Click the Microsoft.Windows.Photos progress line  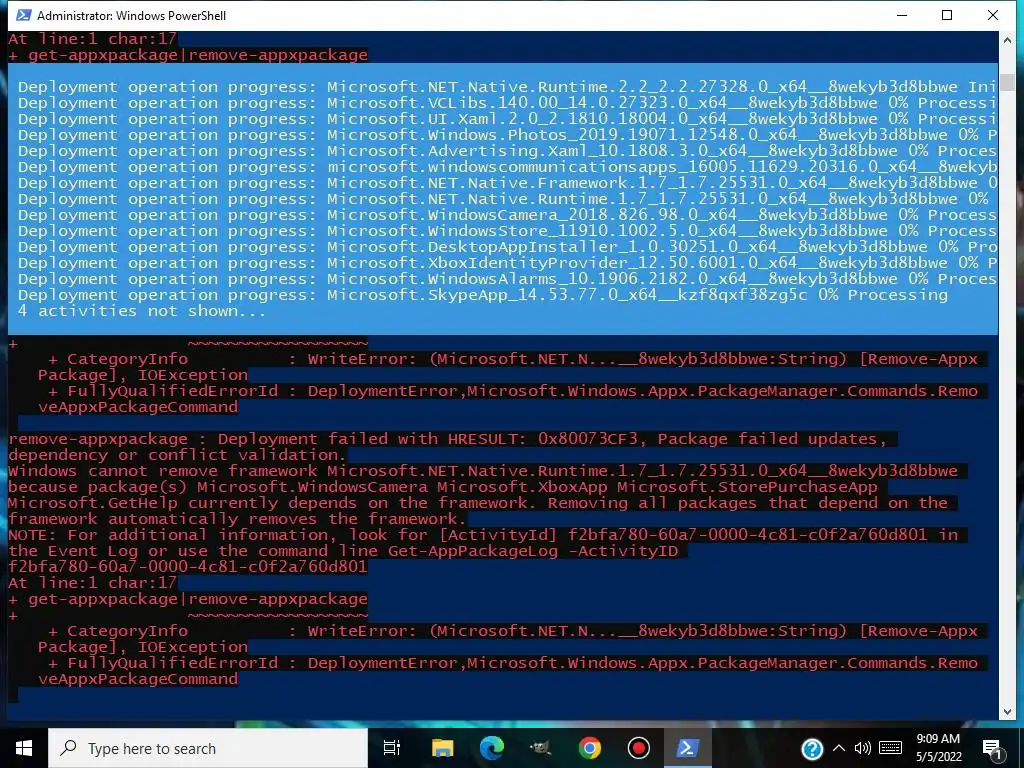(507, 135)
